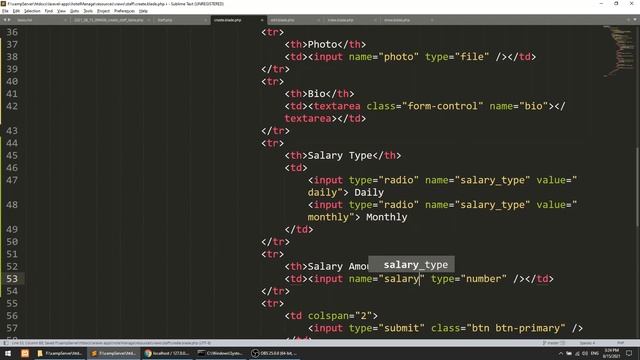Open the Spaces: 4 indentation setting

click(x=587, y=343)
